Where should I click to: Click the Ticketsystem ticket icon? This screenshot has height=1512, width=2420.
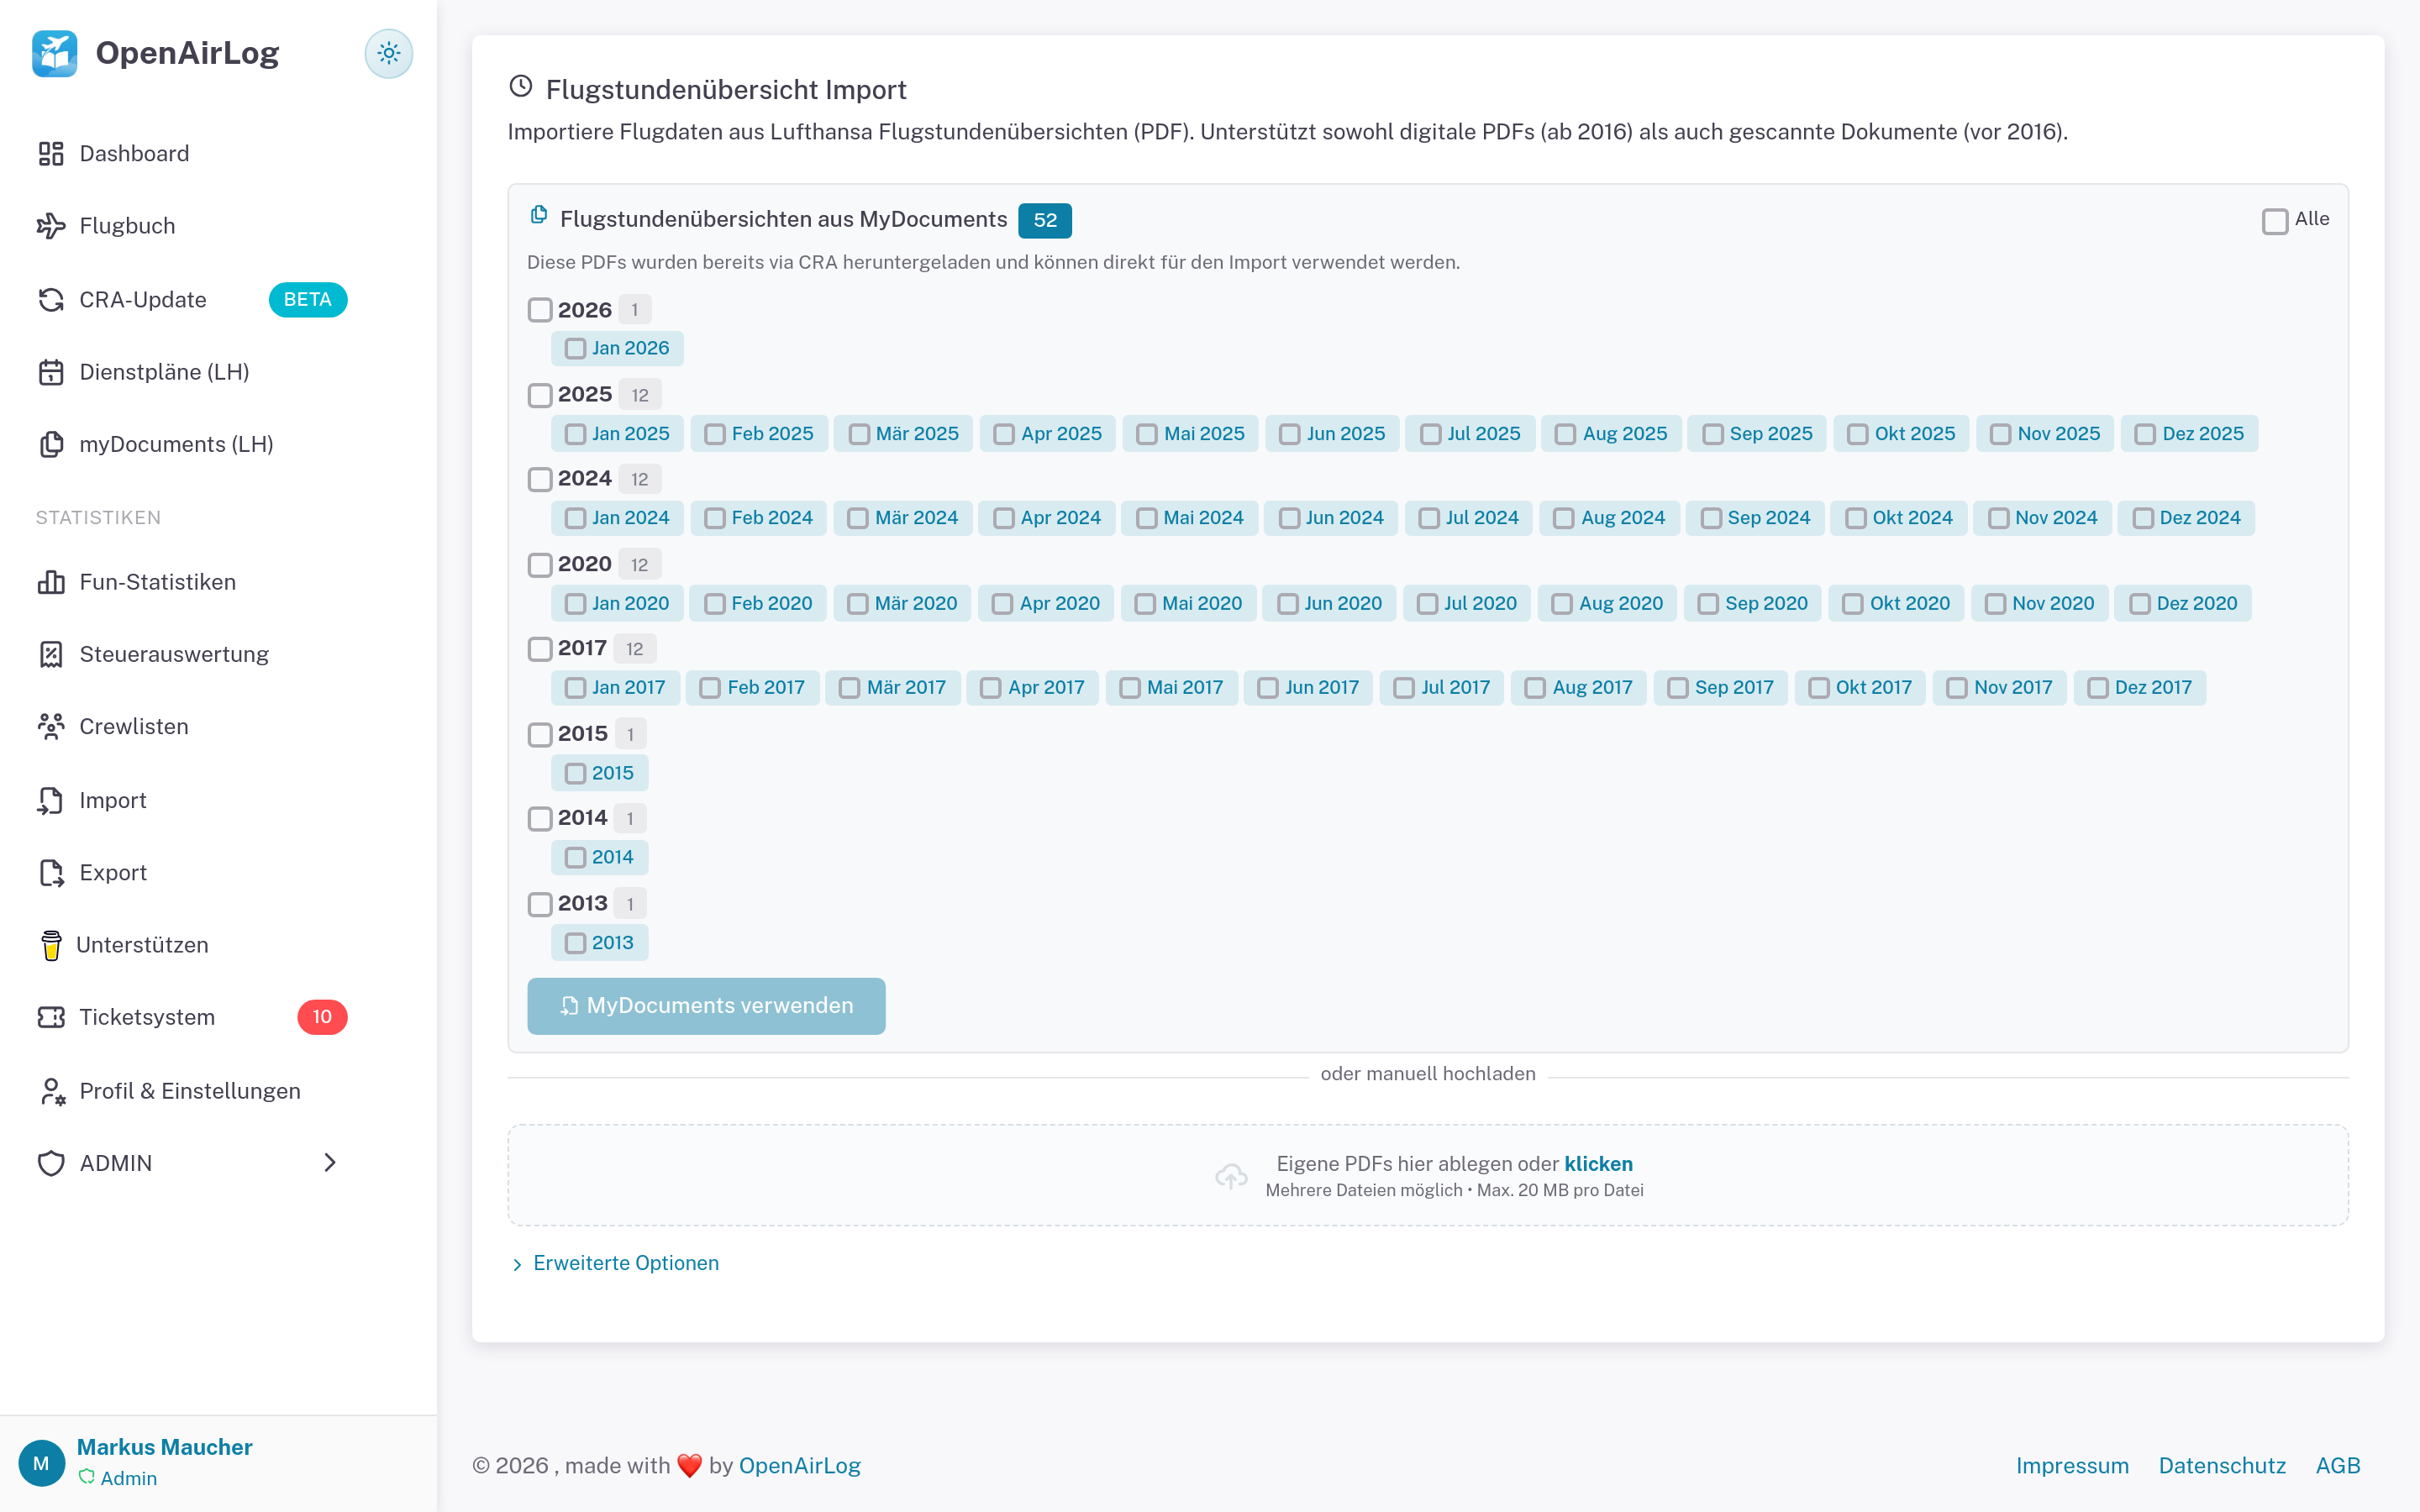tap(51, 1017)
